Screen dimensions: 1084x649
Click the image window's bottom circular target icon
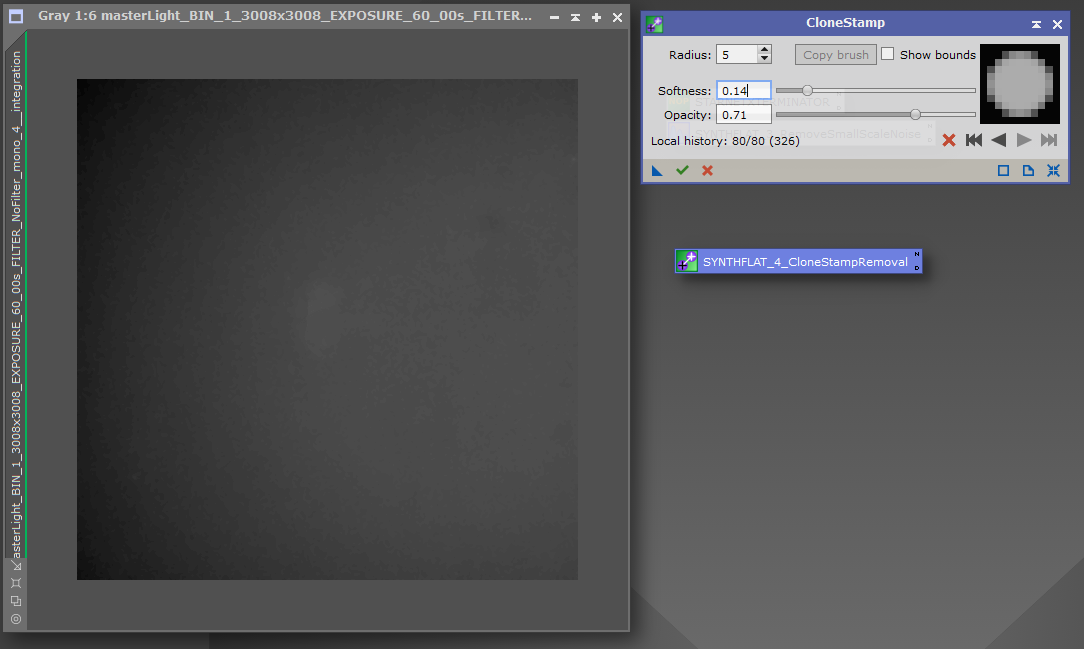pyautogui.click(x=16, y=619)
